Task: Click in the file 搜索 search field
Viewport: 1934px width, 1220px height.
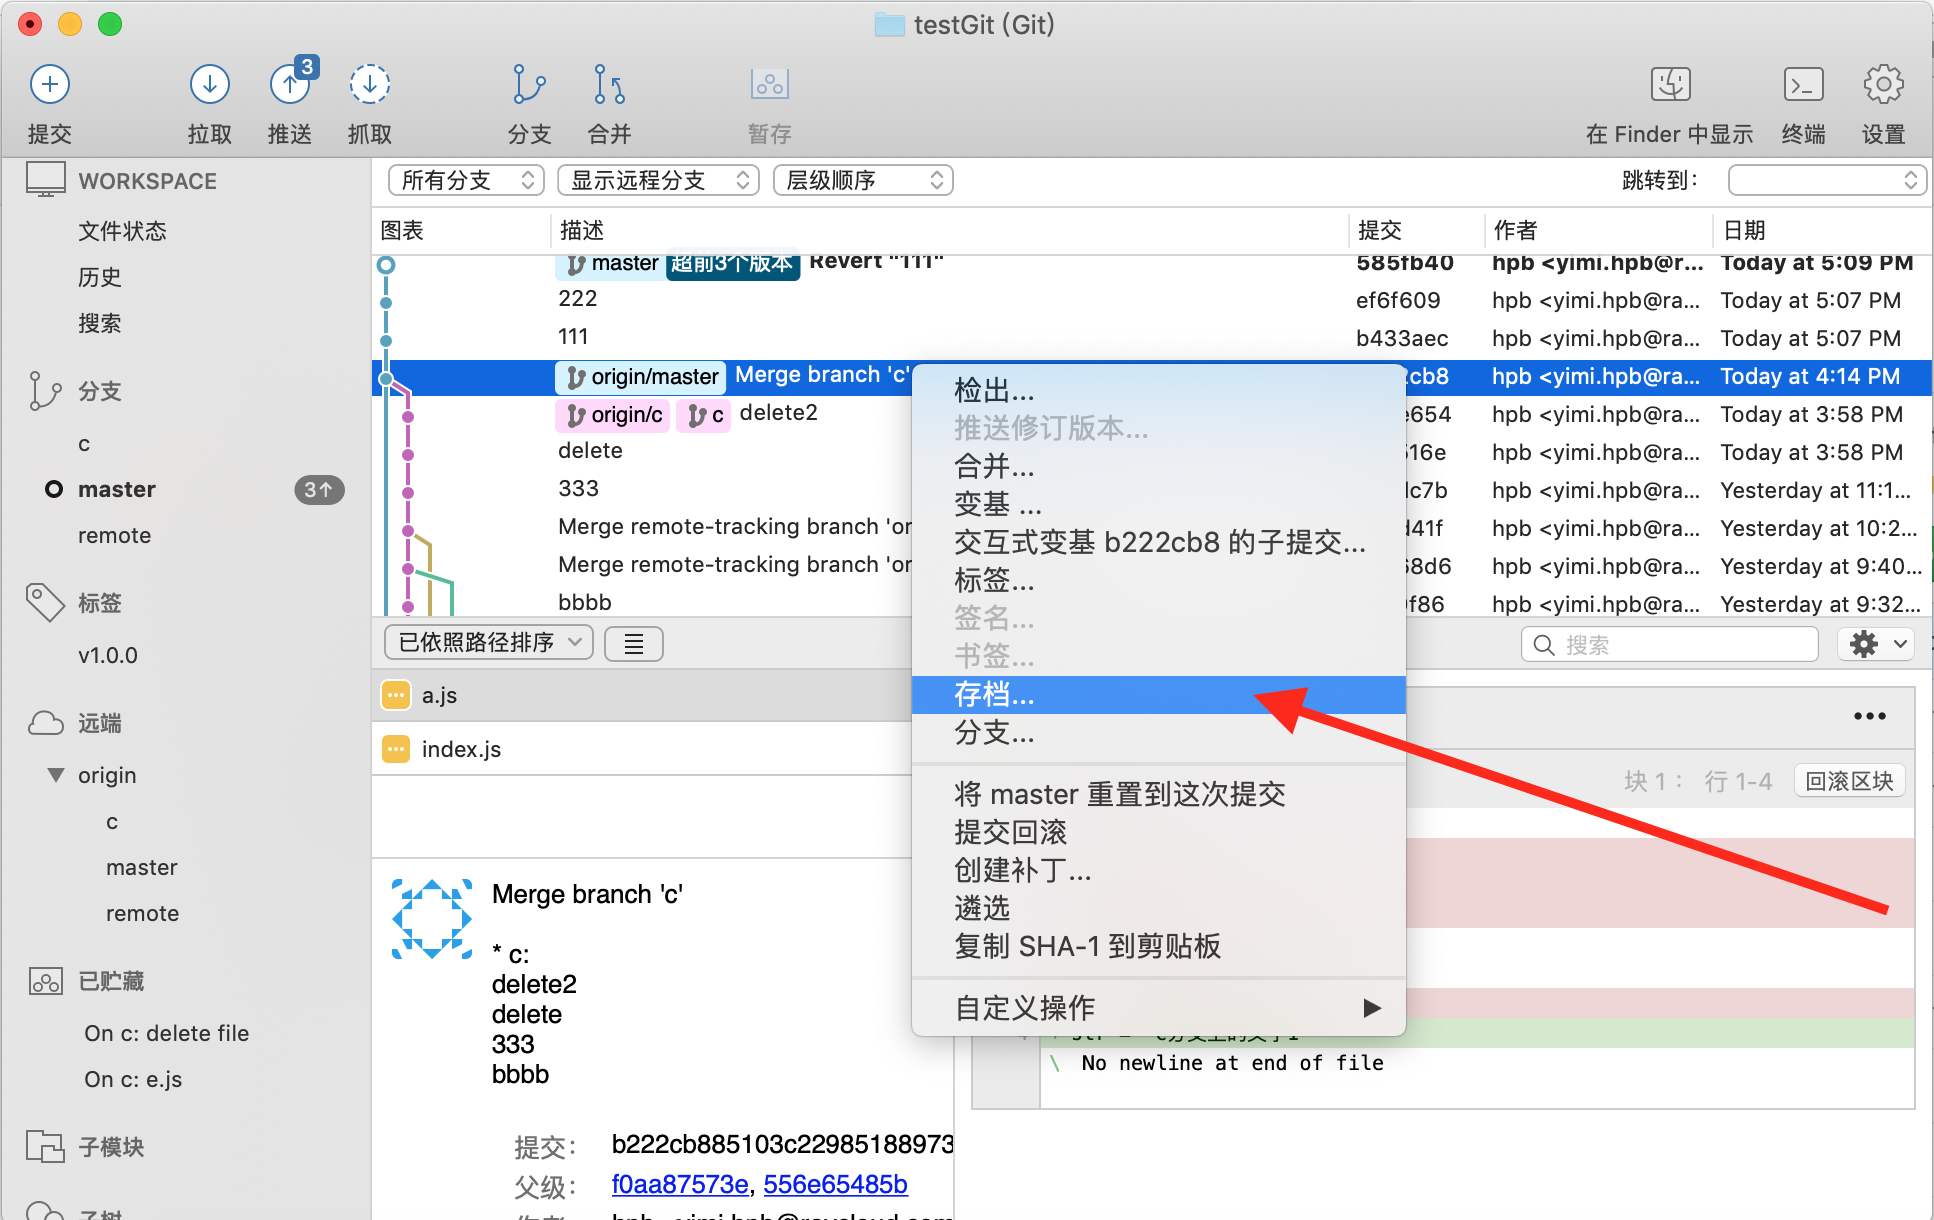Action: (1669, 645)
